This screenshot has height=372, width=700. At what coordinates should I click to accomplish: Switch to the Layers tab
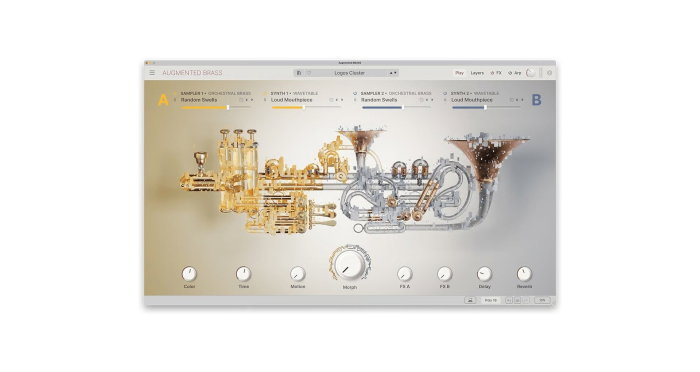(x=477, y=72)
